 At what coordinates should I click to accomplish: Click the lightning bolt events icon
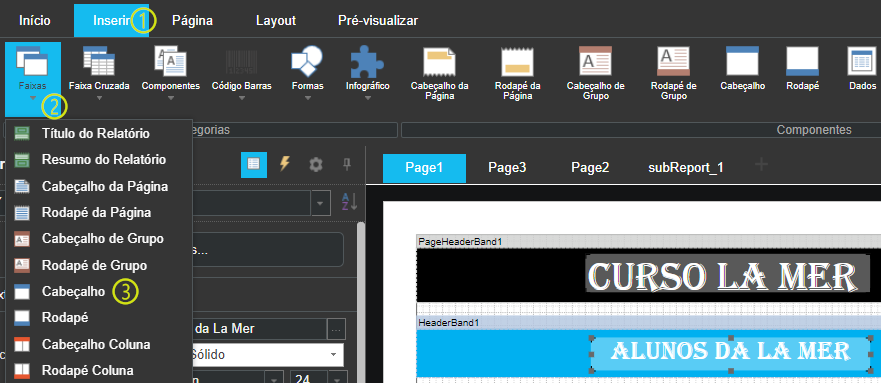point(285,164)
